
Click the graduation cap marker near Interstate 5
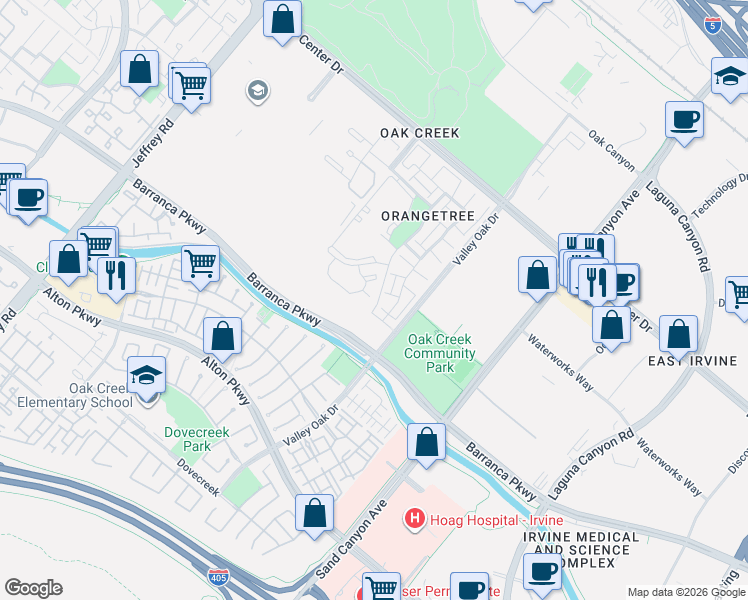(730, 76)
